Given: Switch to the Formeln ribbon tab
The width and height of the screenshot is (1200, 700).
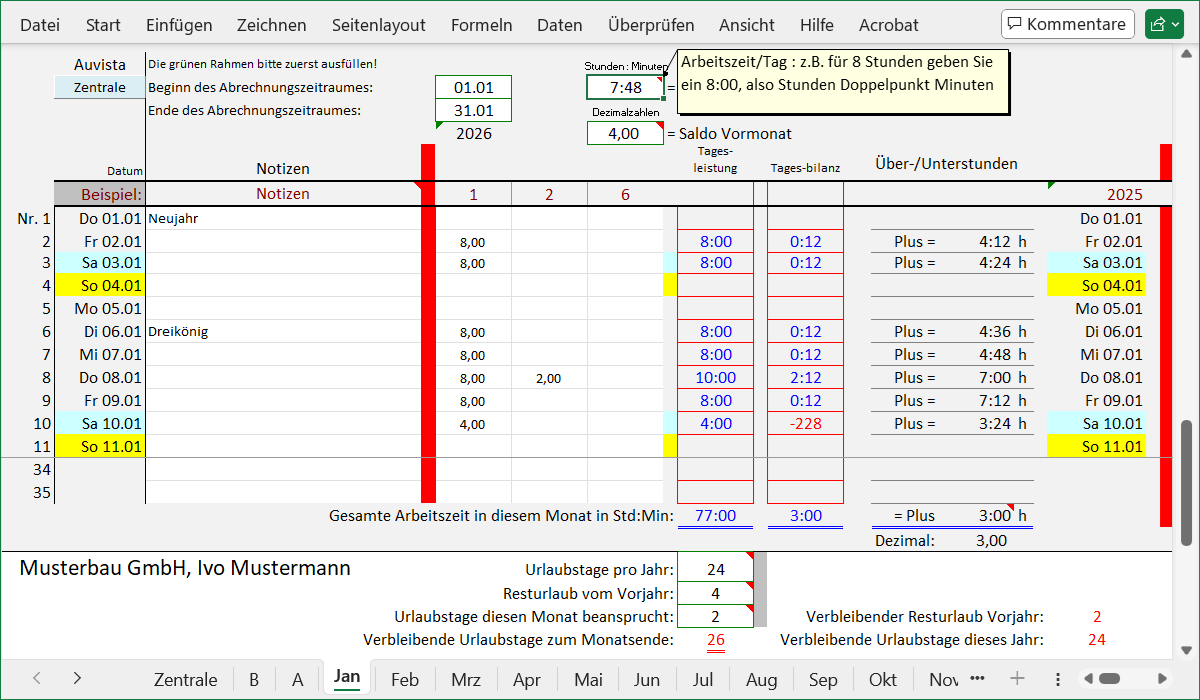Looking at the screenshot, I should point(481,25).
